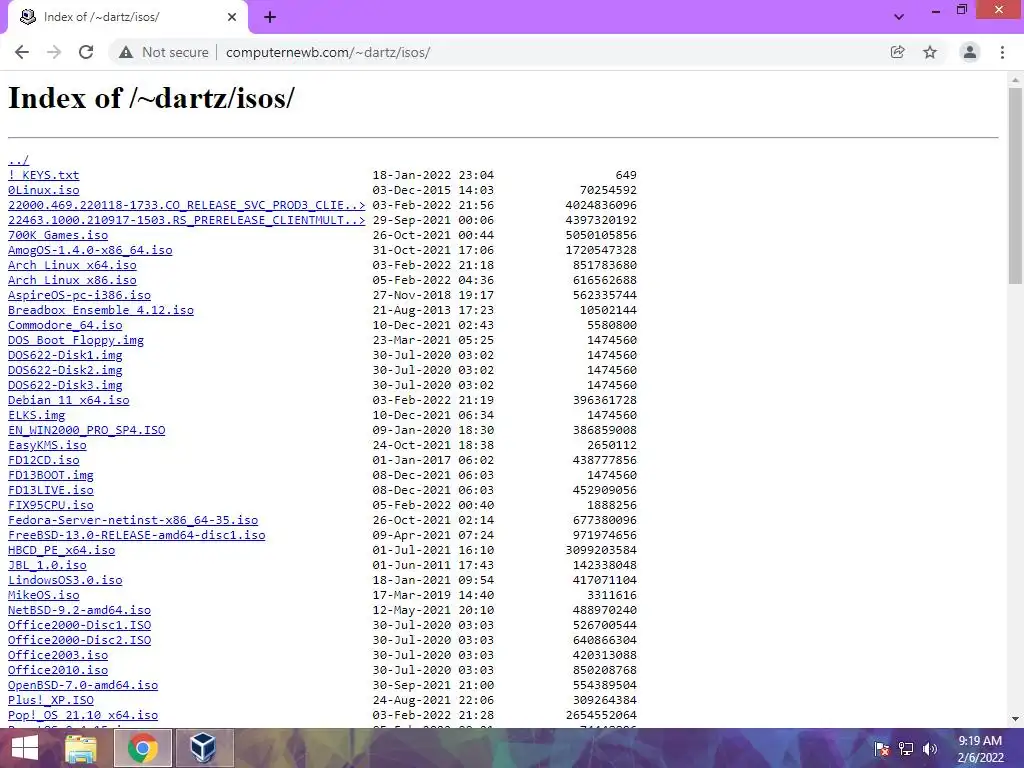Image resolution: width=1024 pixels, height=768 pixels.
Task: Open the JBL_1.0.iso link
Action: [x=47, y=566]
